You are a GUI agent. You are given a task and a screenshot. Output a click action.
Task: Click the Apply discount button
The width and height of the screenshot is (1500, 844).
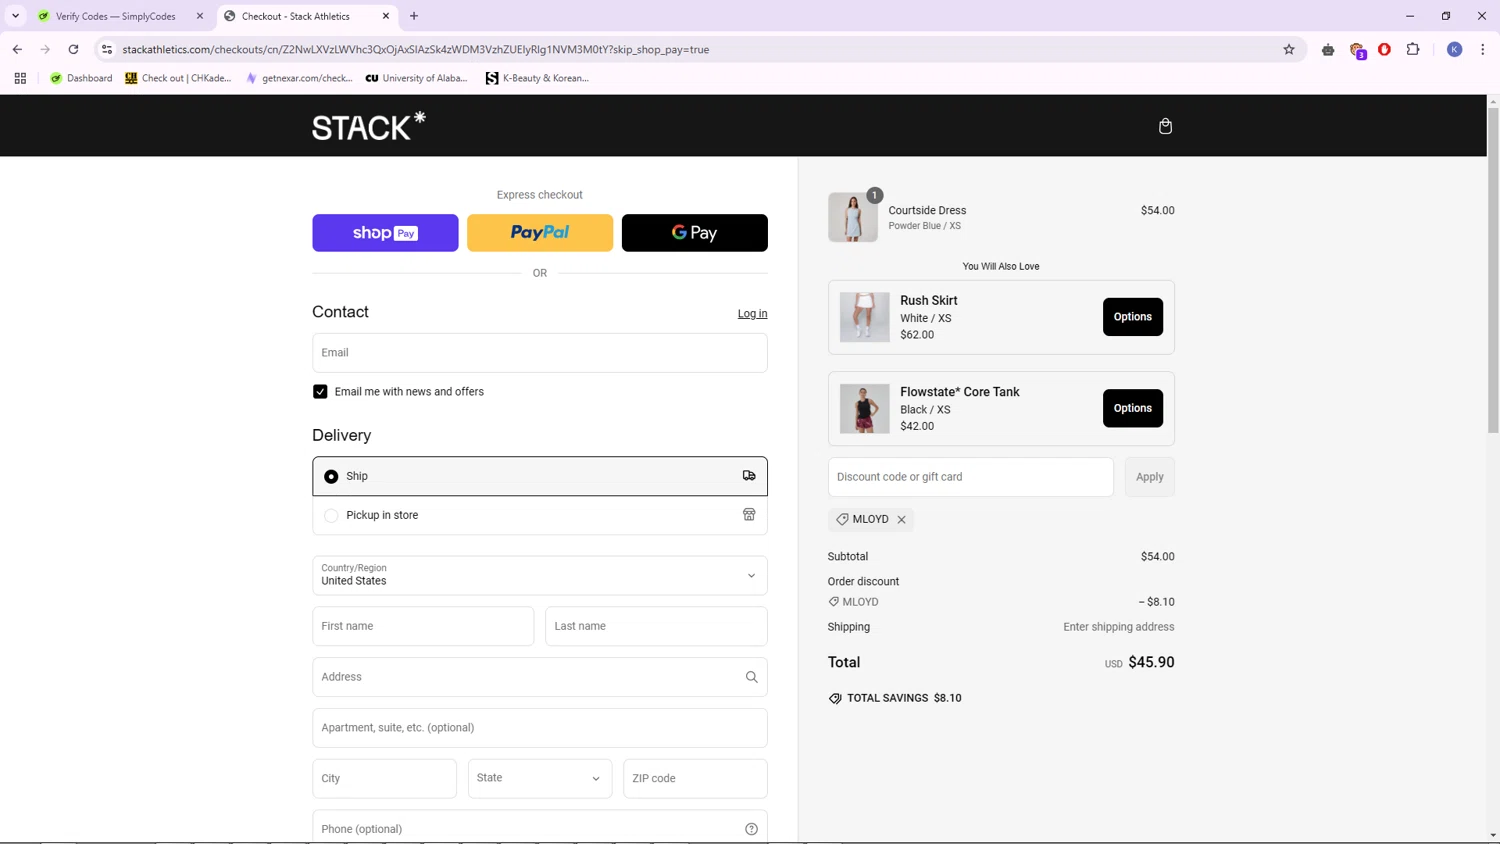[x=1150, y=477]
